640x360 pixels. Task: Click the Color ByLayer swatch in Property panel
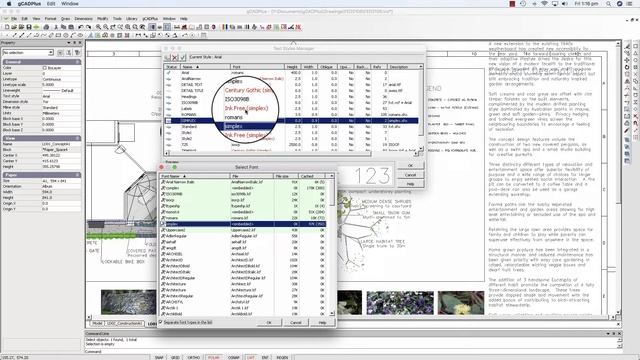coord(45,68)
